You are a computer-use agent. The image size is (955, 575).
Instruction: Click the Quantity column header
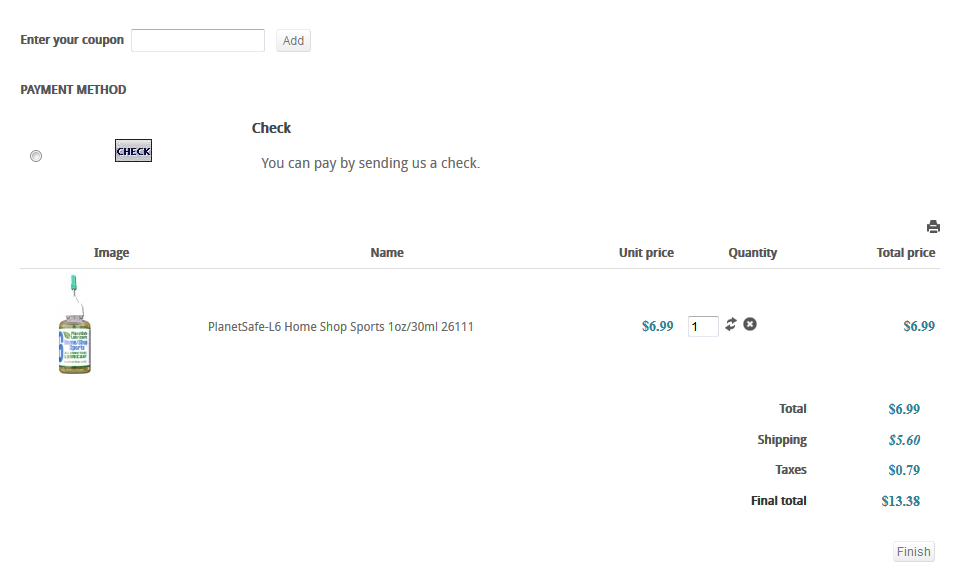pyautogui.click(x=752, y=252)
